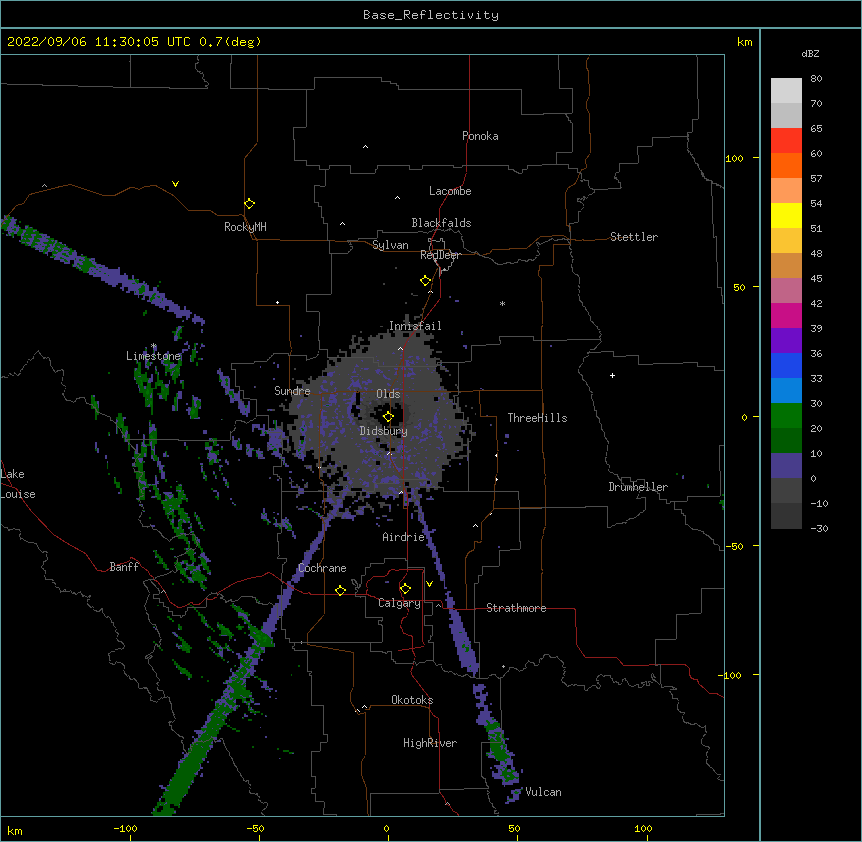
Task: Select the royal blue 33-36 dBZ legend swatch
Action: 786,365
